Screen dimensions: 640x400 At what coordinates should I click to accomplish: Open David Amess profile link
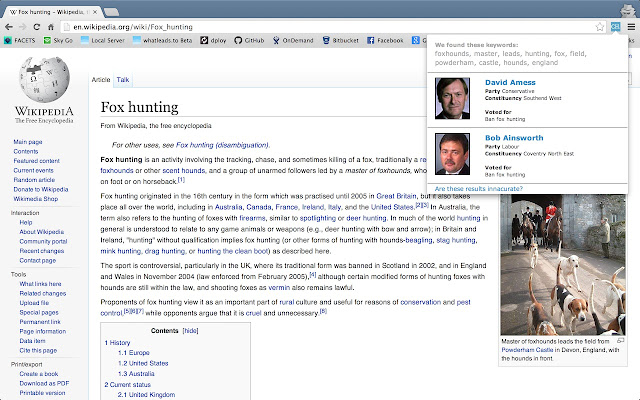pos(510,82)
